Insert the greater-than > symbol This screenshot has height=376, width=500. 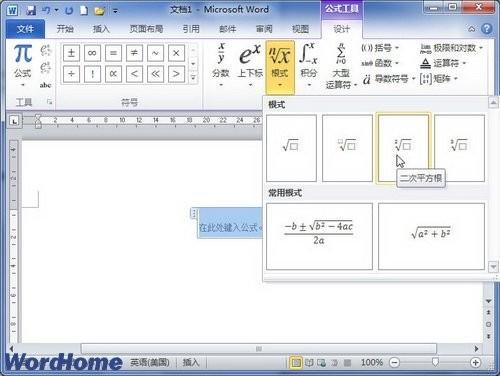(176, 74)
